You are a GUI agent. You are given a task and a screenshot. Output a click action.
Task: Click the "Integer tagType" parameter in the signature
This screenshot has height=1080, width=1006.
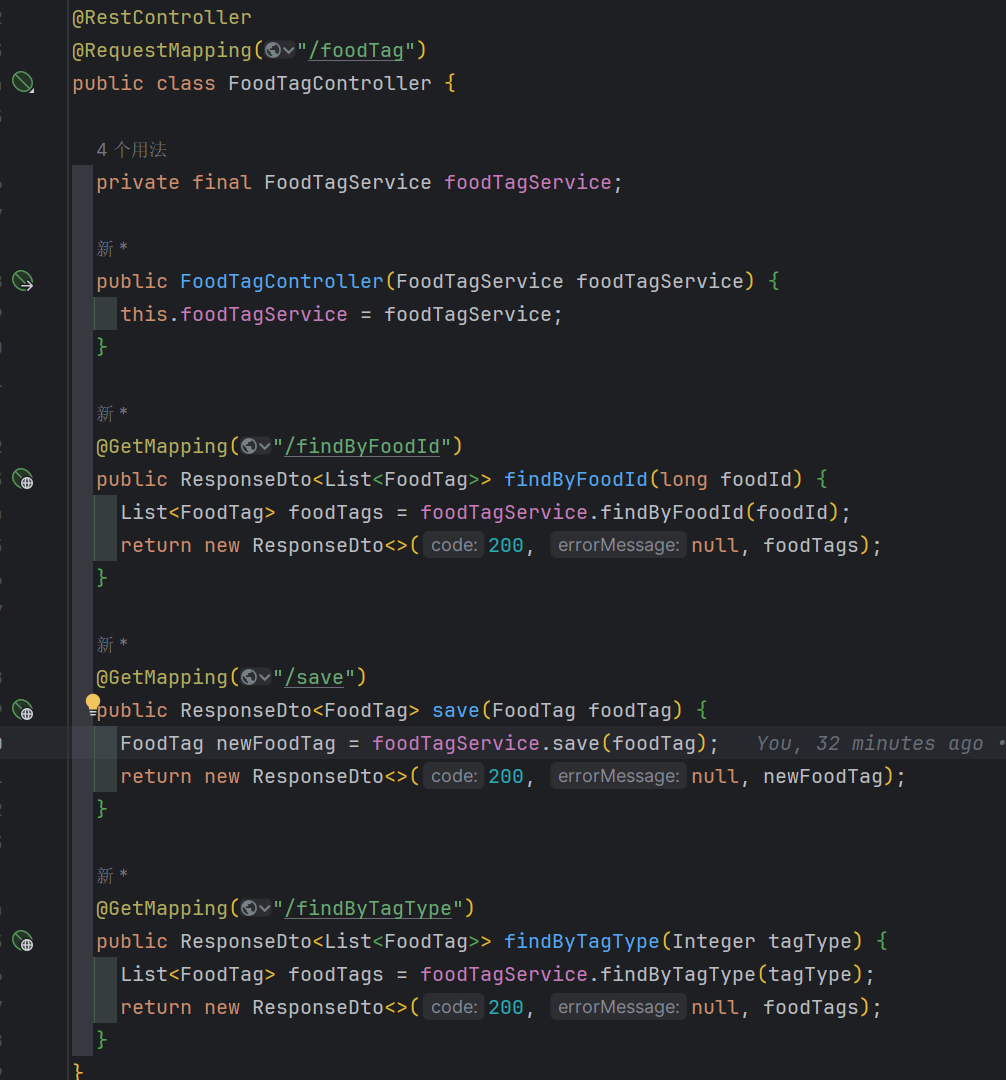762,942
